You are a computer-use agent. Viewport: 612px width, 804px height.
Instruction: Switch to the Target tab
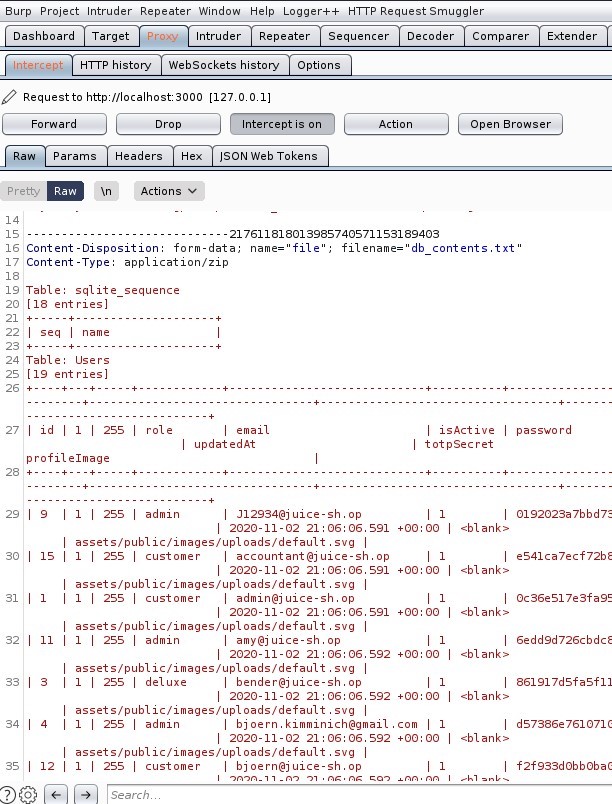pyautogui.click(x=111, y=36)
